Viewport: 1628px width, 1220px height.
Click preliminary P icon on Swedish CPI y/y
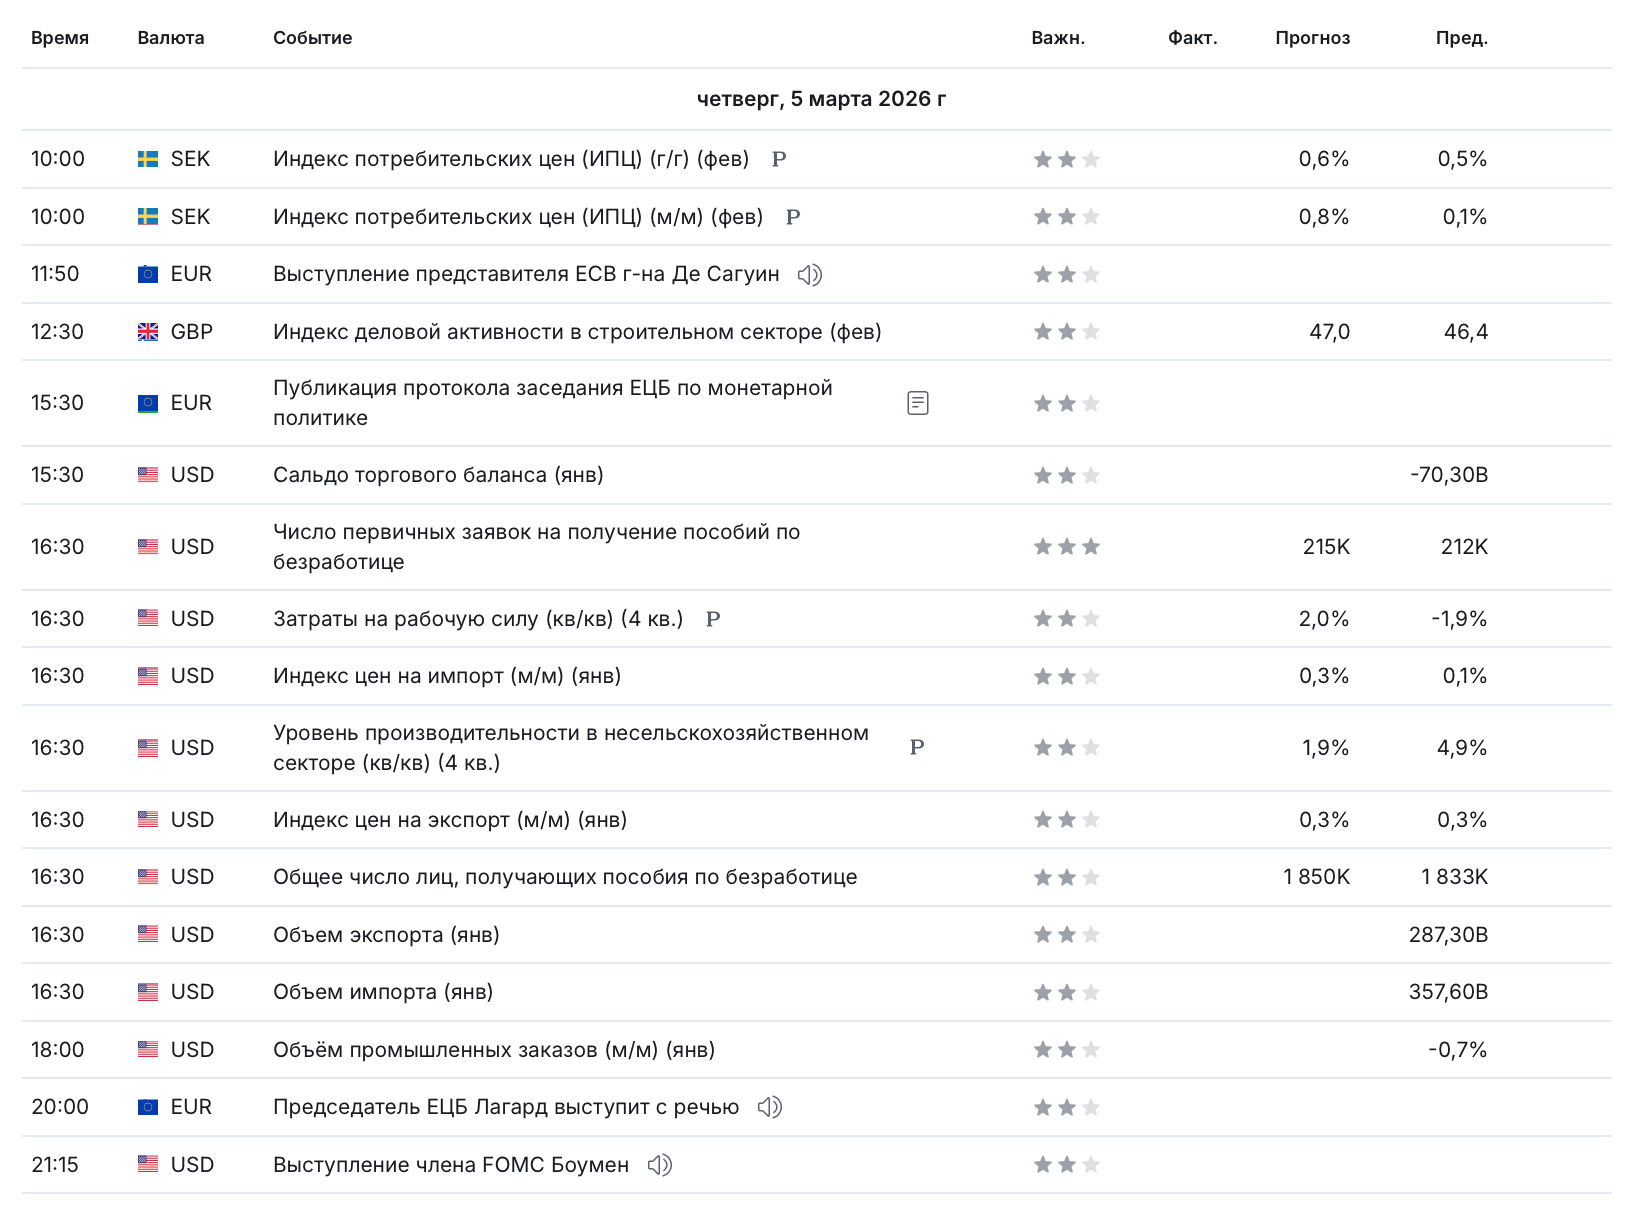779,160
